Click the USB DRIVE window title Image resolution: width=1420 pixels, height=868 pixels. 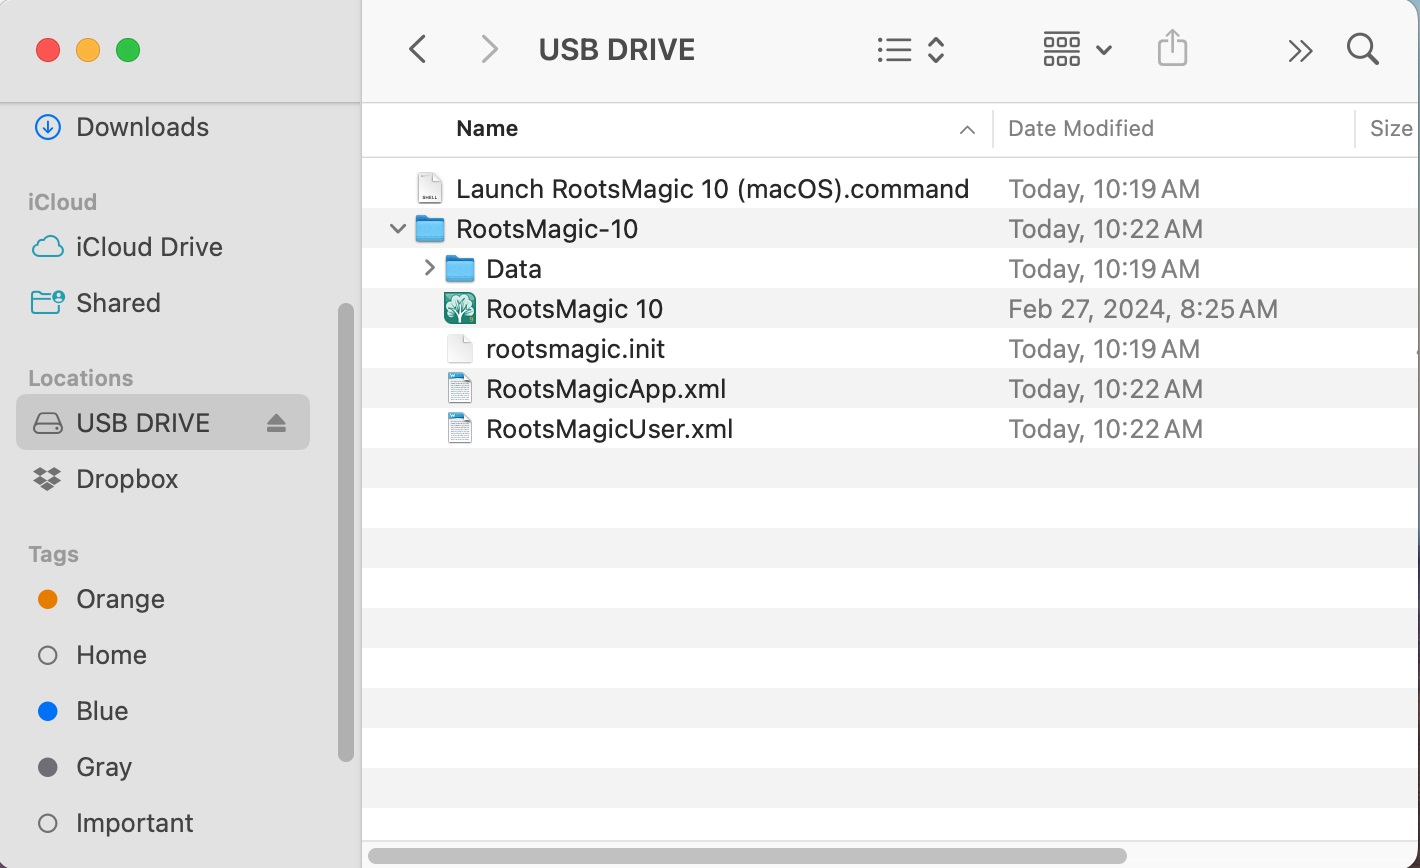pos(617,49)
